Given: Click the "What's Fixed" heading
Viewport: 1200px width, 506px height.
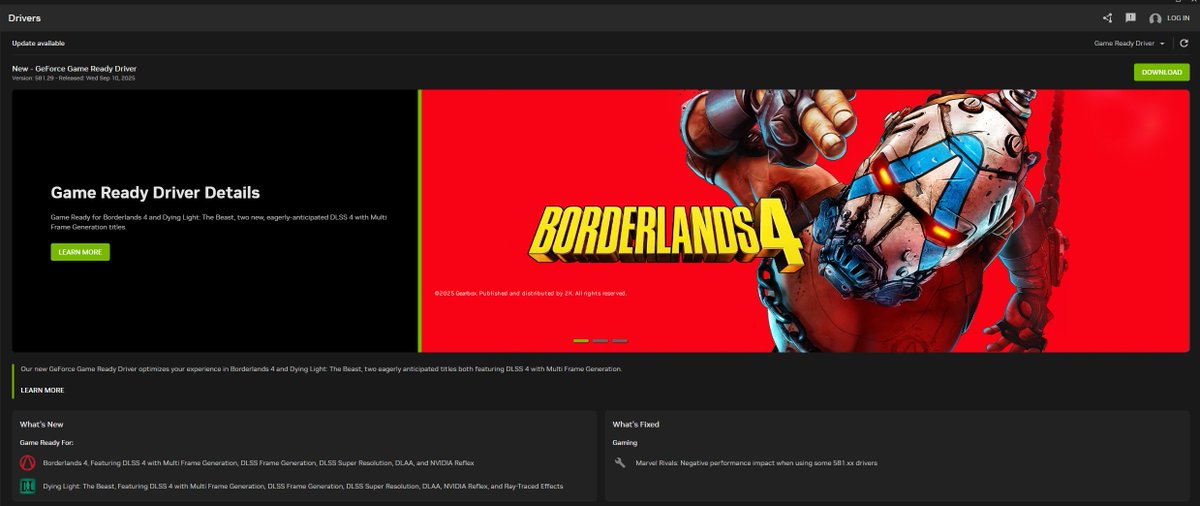Looking at the screenshot, I should 636,424.
